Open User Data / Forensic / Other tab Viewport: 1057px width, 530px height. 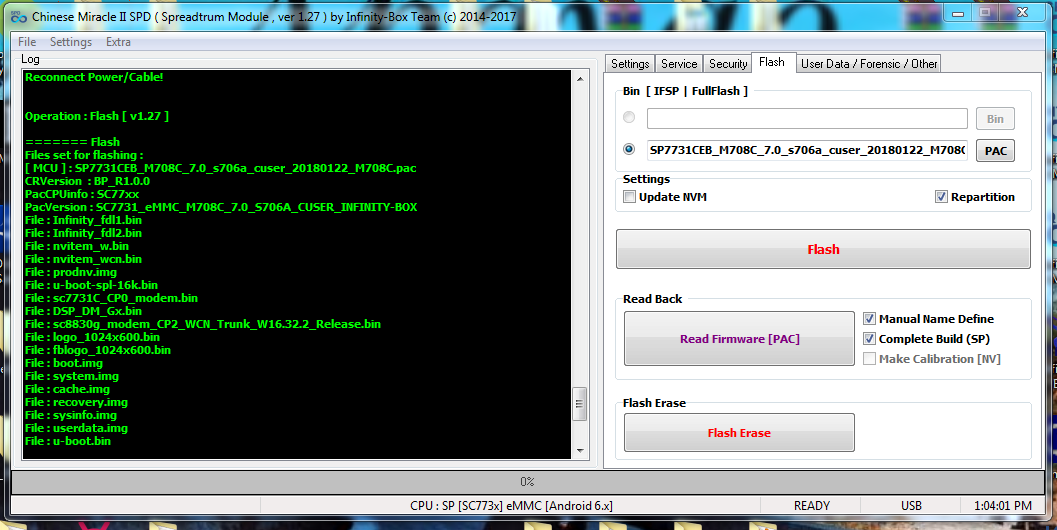[x=869, y=63]
